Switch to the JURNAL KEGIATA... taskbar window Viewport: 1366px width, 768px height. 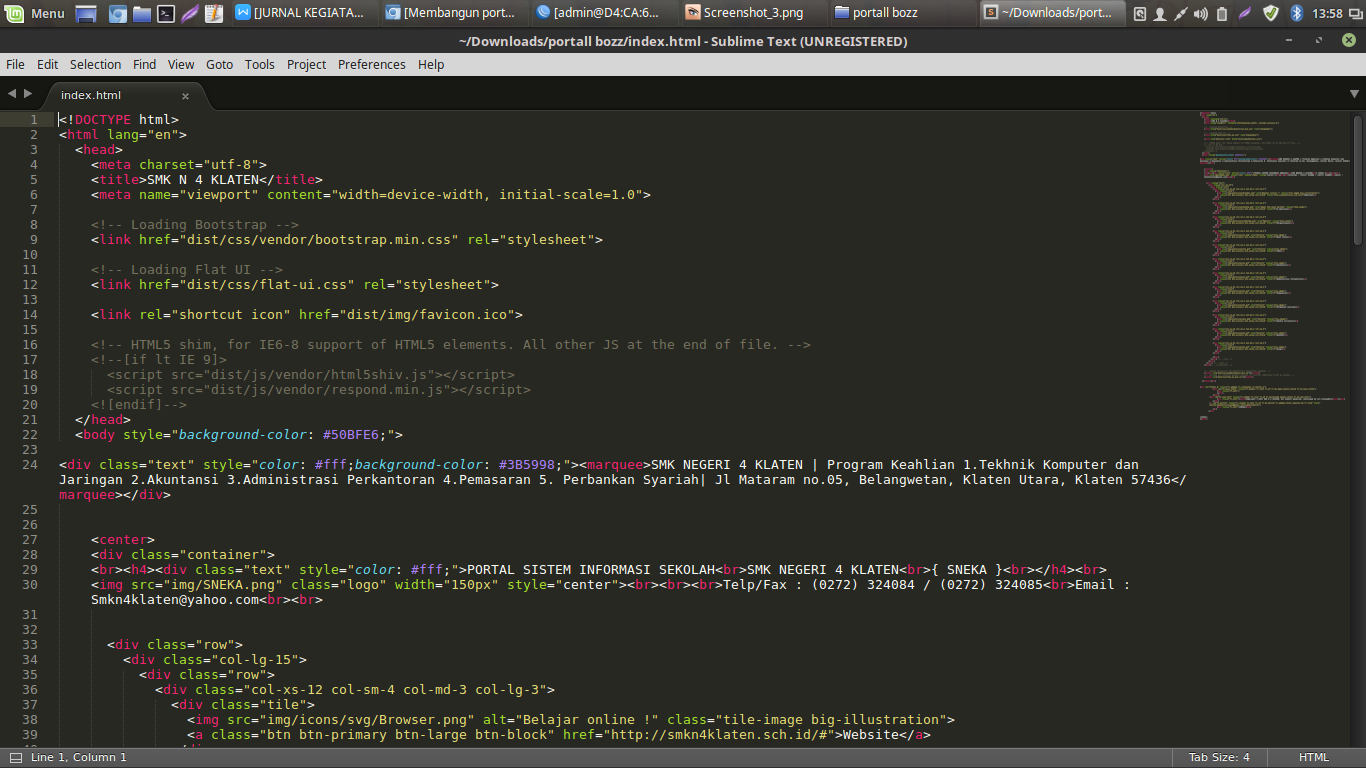point(306,13)
